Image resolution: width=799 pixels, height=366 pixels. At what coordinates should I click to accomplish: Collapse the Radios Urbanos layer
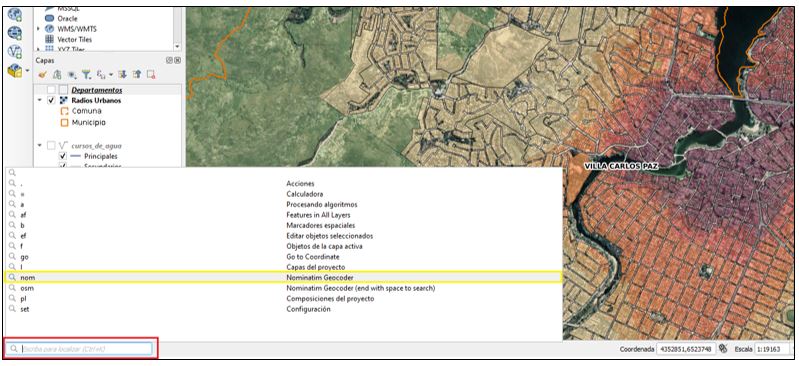point(40,100)
